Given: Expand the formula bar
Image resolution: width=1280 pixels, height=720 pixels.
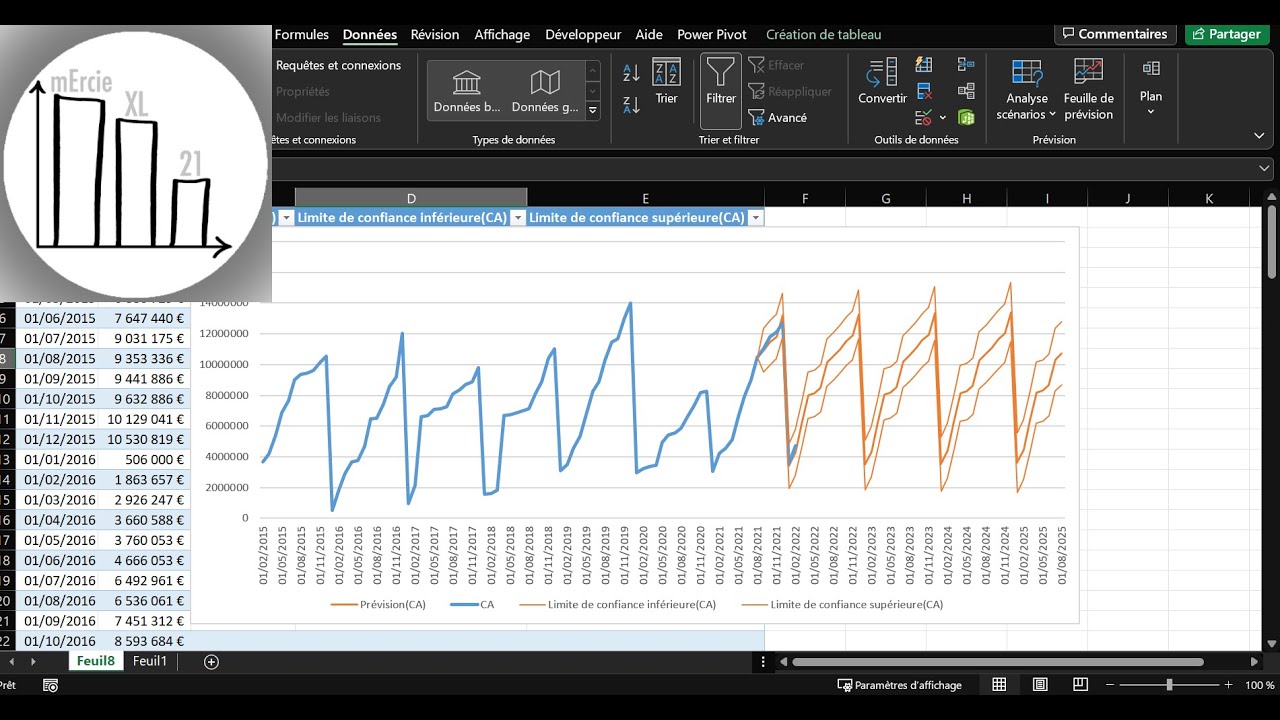Looking at the screenshot, I should [x=1264, y=169].
